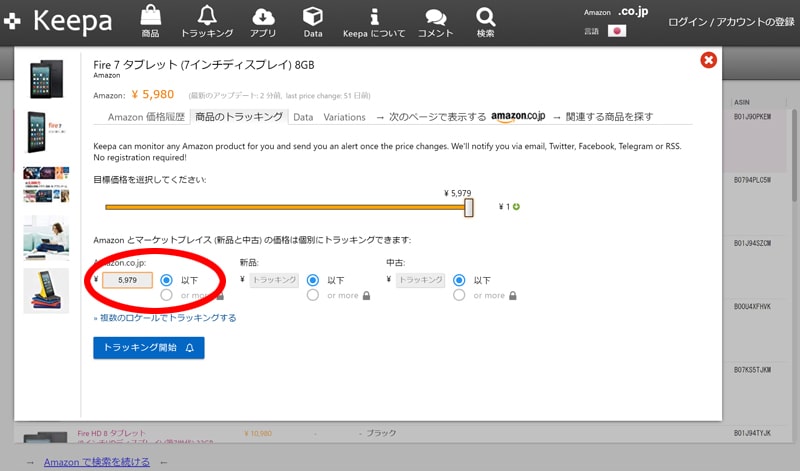Click the Amazon .co.jp domain selector
800x471 pixels.
(x=616, y=12)
